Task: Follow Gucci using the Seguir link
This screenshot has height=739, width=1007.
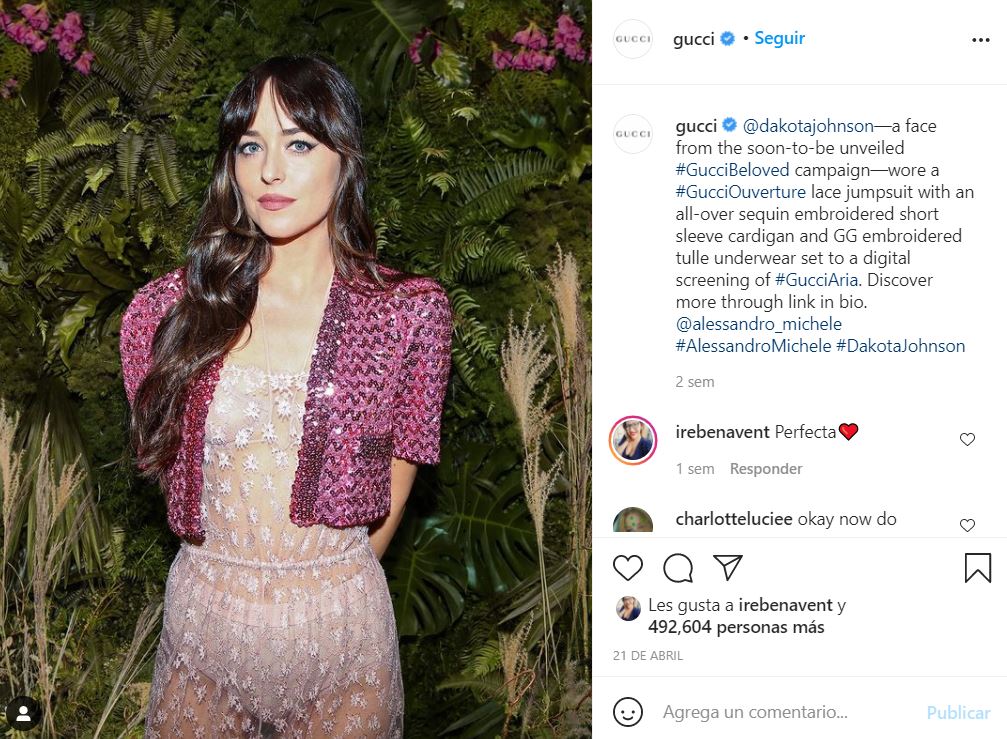Action: (x=779, y=39)
